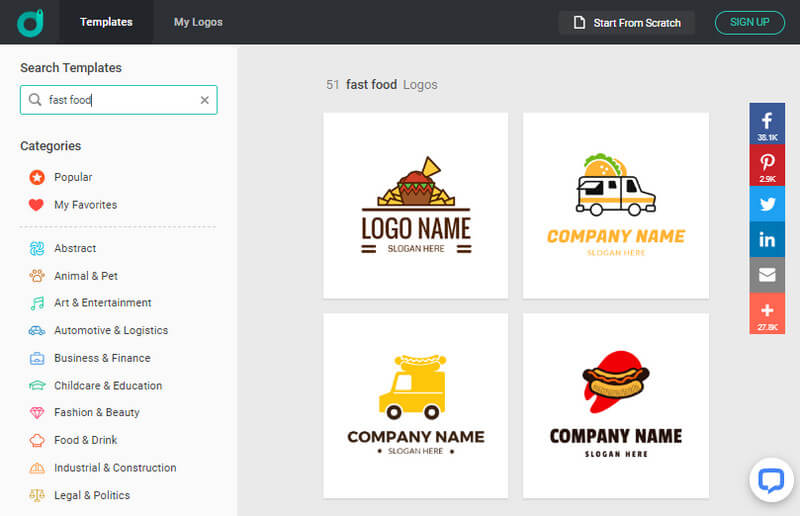Share on Twitter icon
The height and width of the screenshot is (516, 800).
coord(767,204)
